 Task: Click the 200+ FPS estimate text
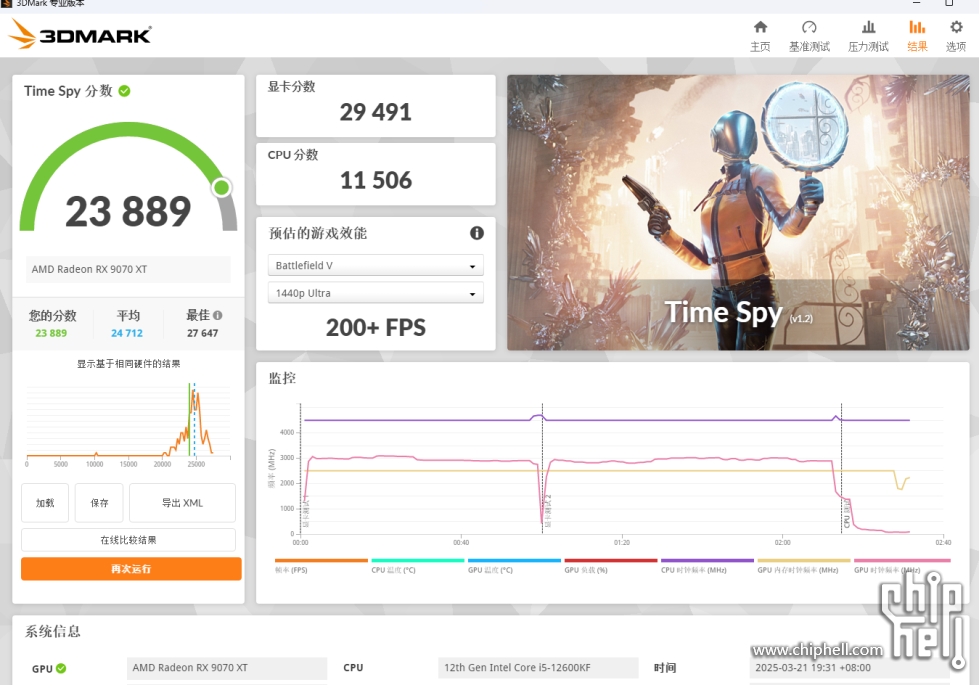click(x=375, y=328)
